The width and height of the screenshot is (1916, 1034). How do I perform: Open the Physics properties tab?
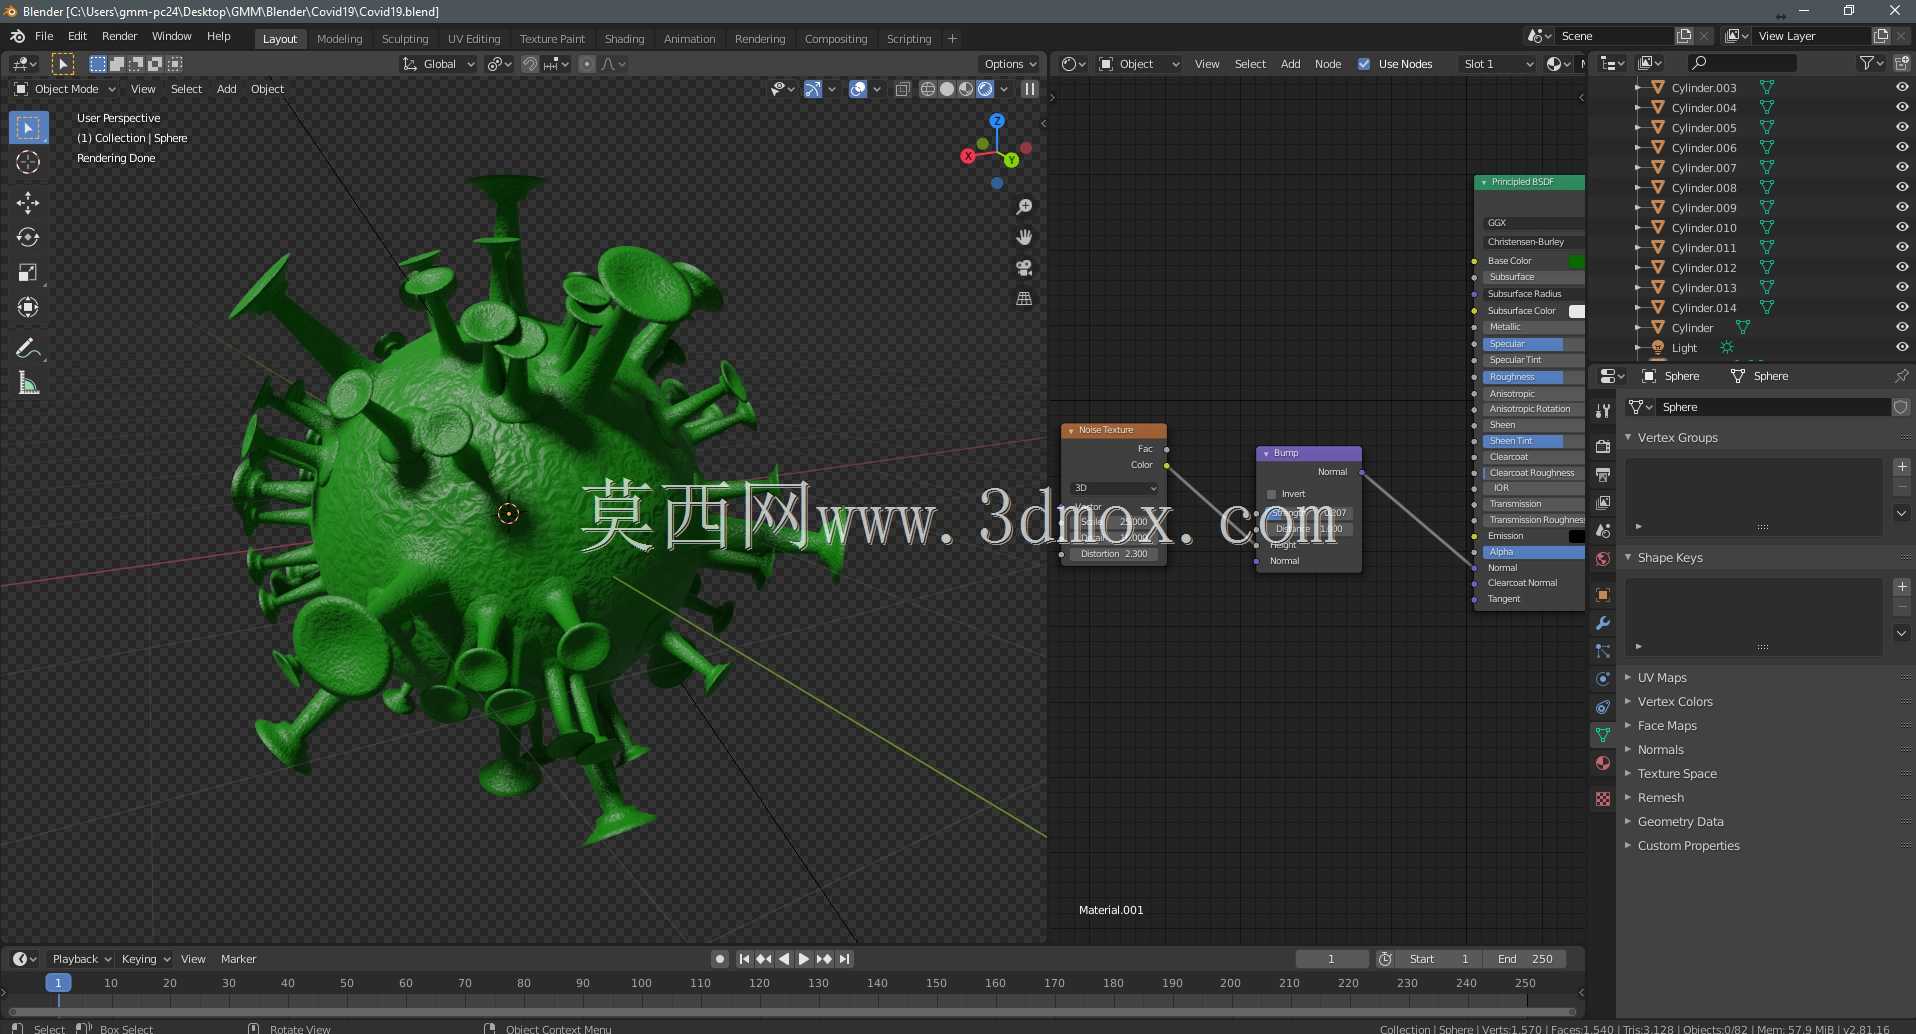(x=1603, y=679)
